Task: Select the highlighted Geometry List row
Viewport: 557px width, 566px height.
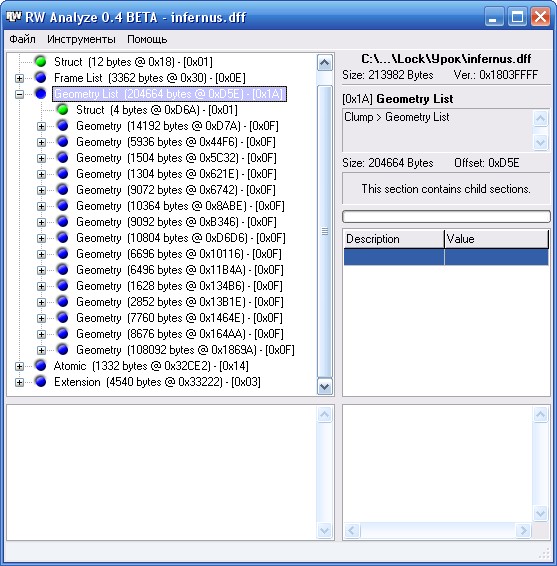Action: coord(169,94)
